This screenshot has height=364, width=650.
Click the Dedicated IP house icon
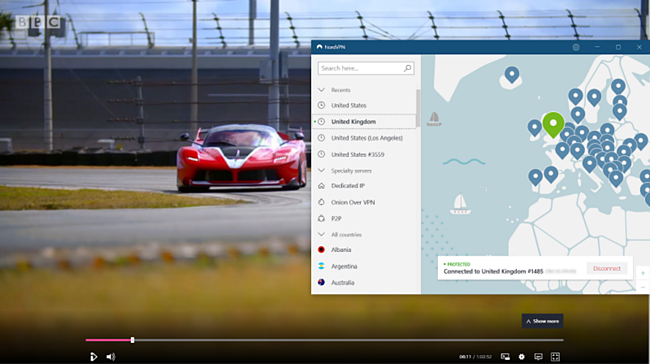click(x=321, y=186)
